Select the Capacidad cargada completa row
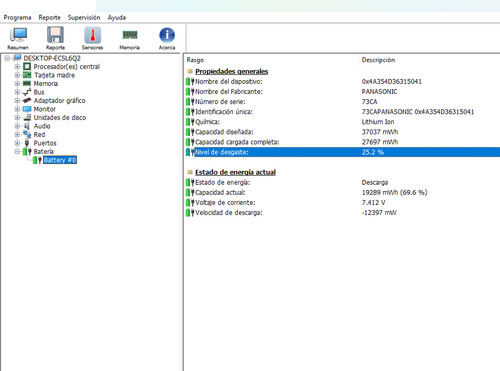 pos(342,142)
